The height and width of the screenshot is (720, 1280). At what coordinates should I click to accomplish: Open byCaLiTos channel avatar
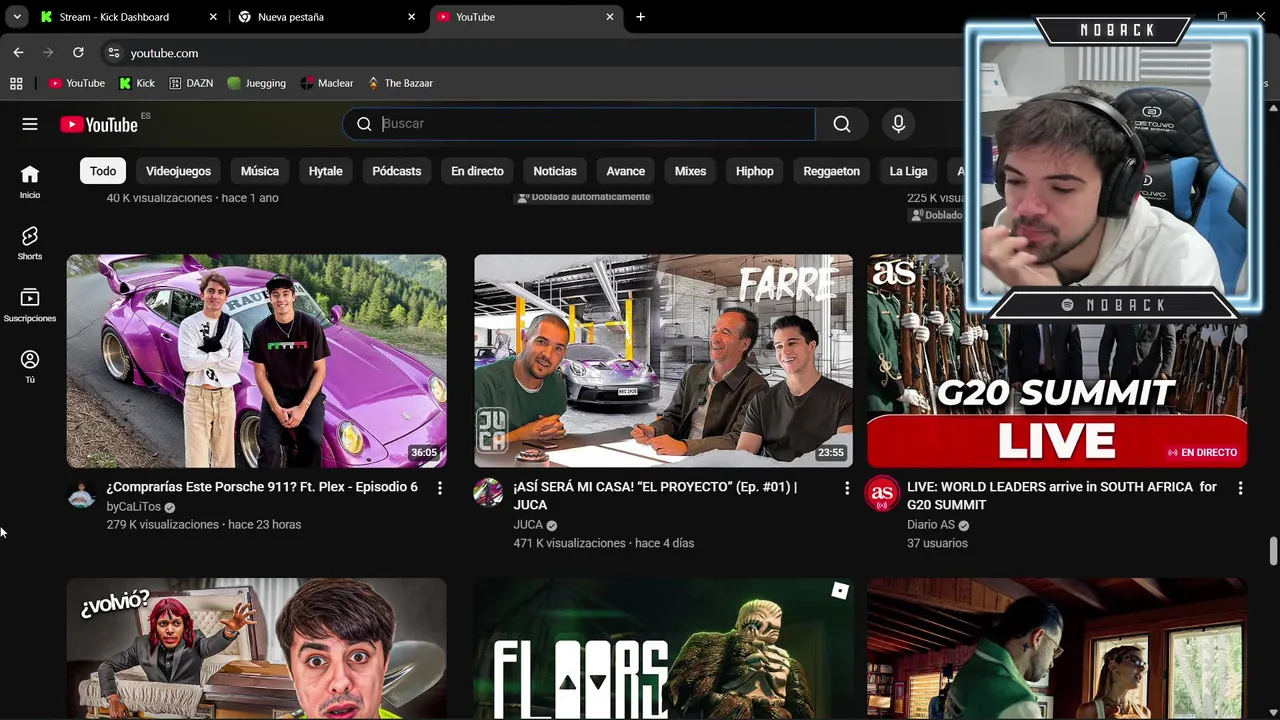(x=81, y=494)
